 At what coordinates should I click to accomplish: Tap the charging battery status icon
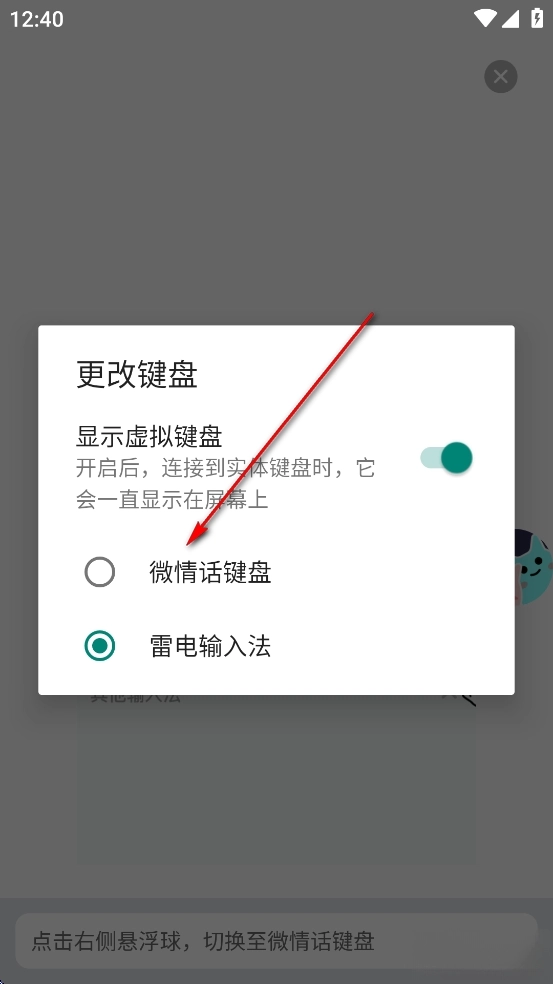pyautogui.click(x=537, y=18)
